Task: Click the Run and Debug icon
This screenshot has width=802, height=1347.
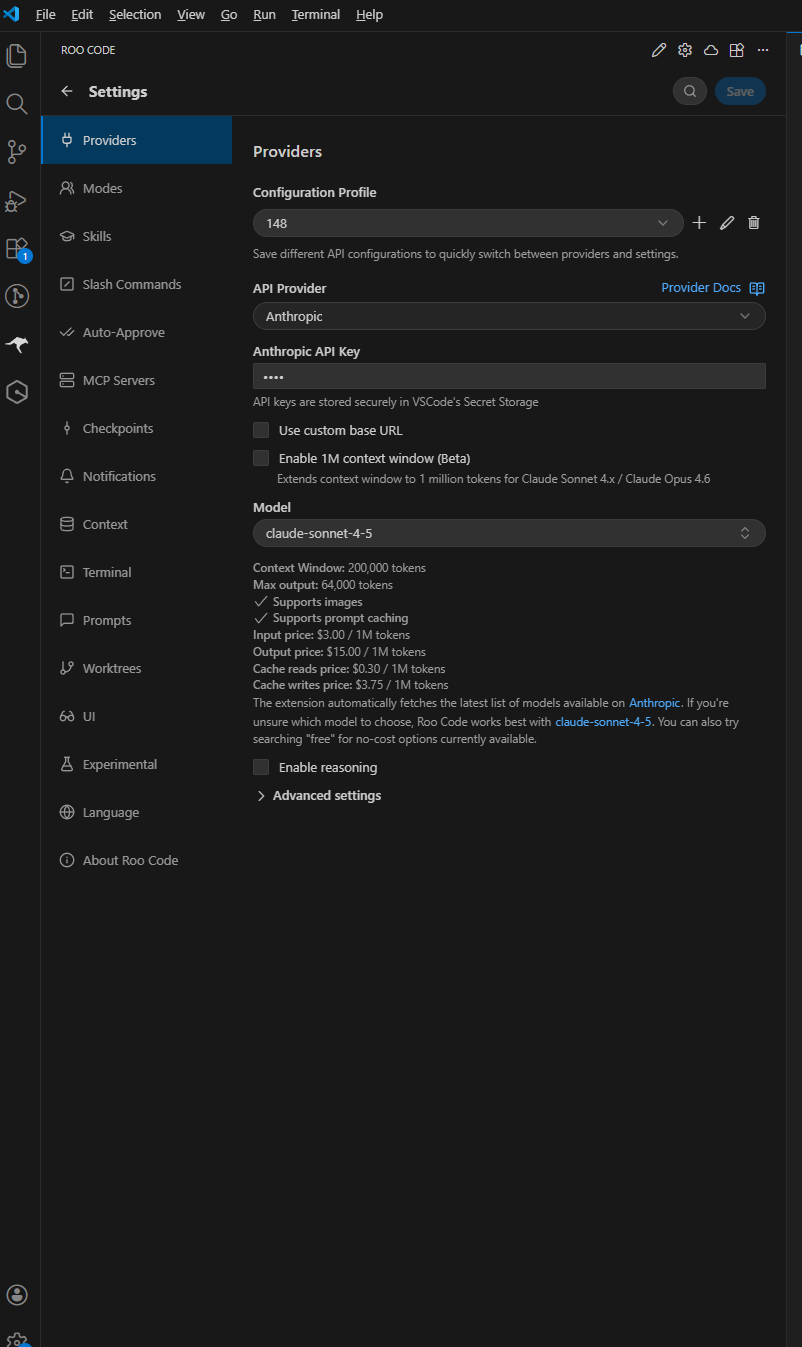Action: [x=17, y=200]
